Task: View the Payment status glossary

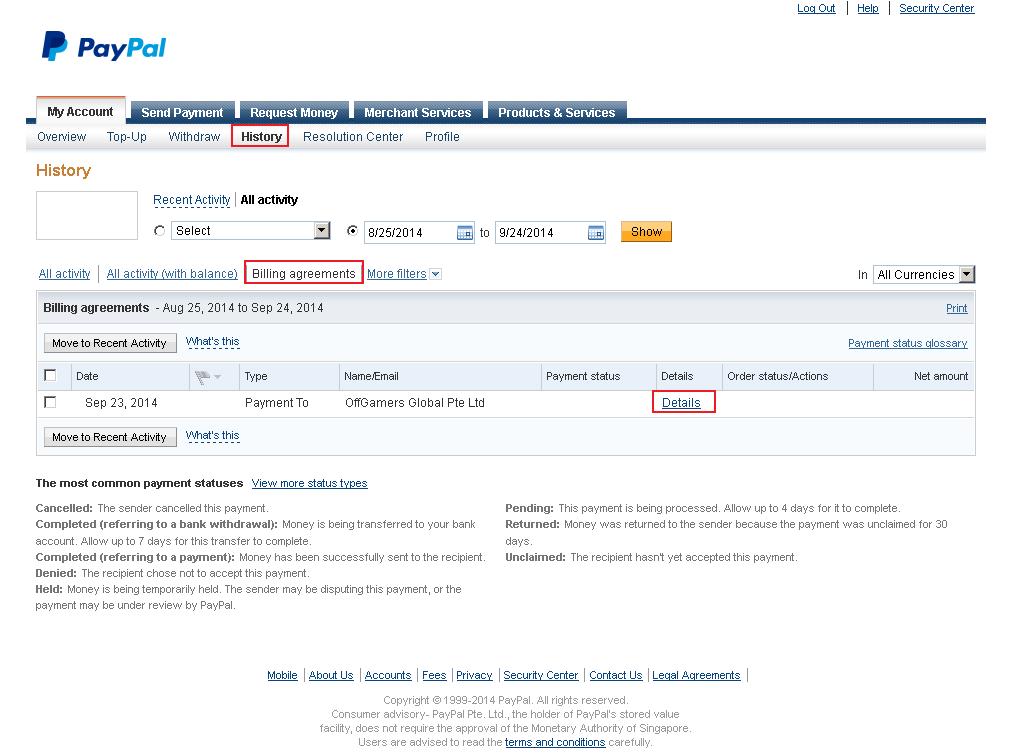Action: pos(908,343)
